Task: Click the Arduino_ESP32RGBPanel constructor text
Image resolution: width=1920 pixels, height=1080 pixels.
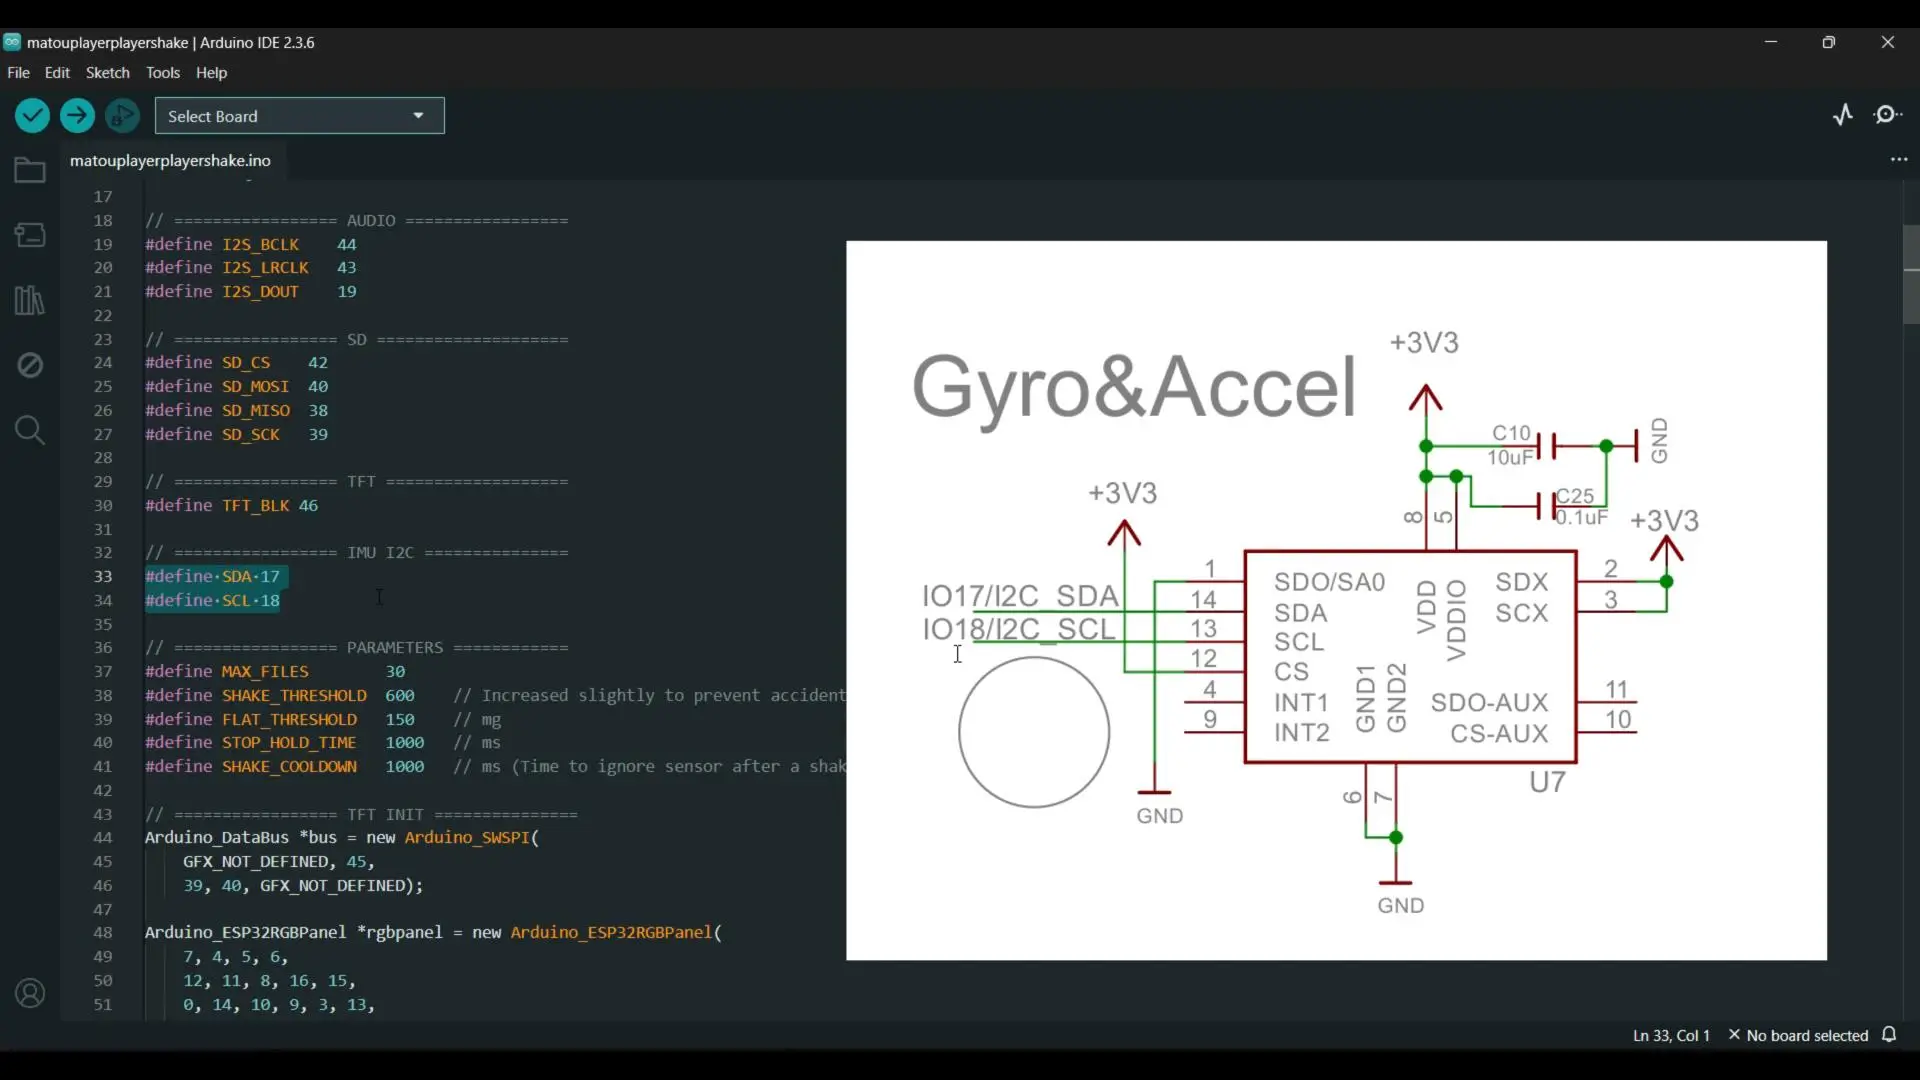Action: point(611,933)
